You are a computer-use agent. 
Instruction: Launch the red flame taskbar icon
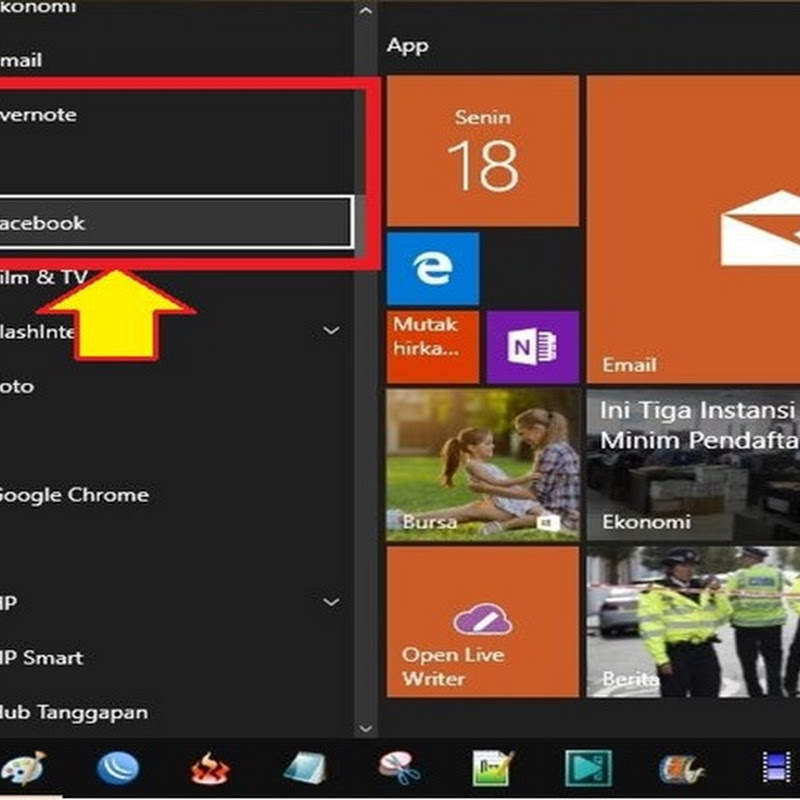(210, 769)
